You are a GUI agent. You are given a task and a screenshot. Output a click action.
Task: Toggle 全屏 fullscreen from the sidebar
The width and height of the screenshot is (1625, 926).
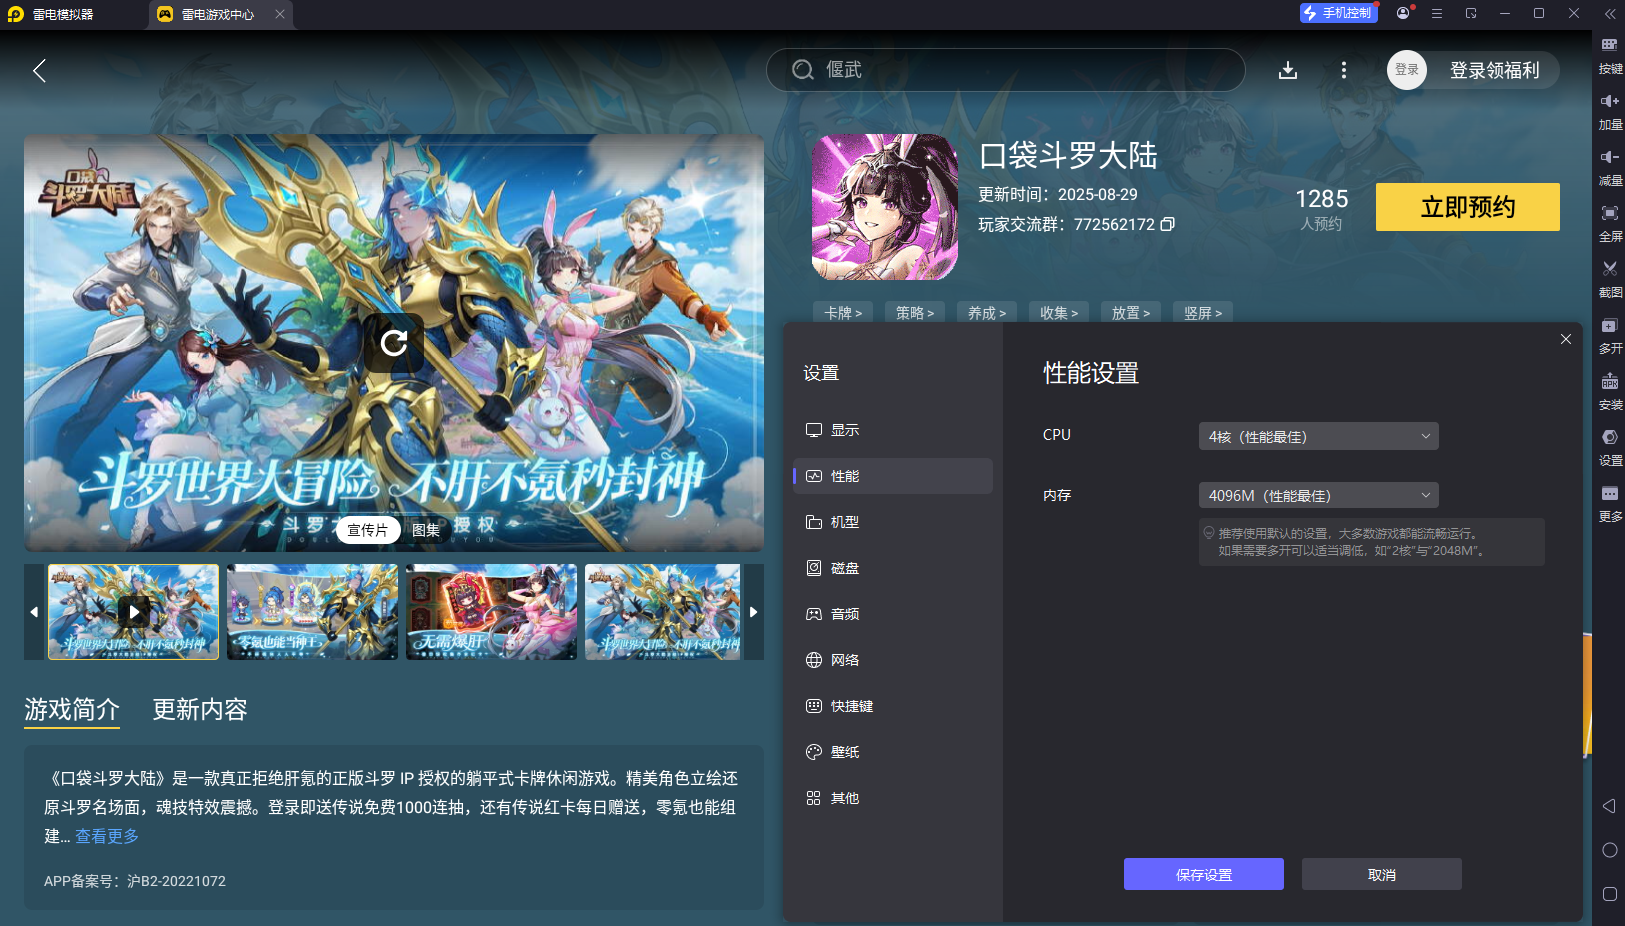click(1609, 223)
